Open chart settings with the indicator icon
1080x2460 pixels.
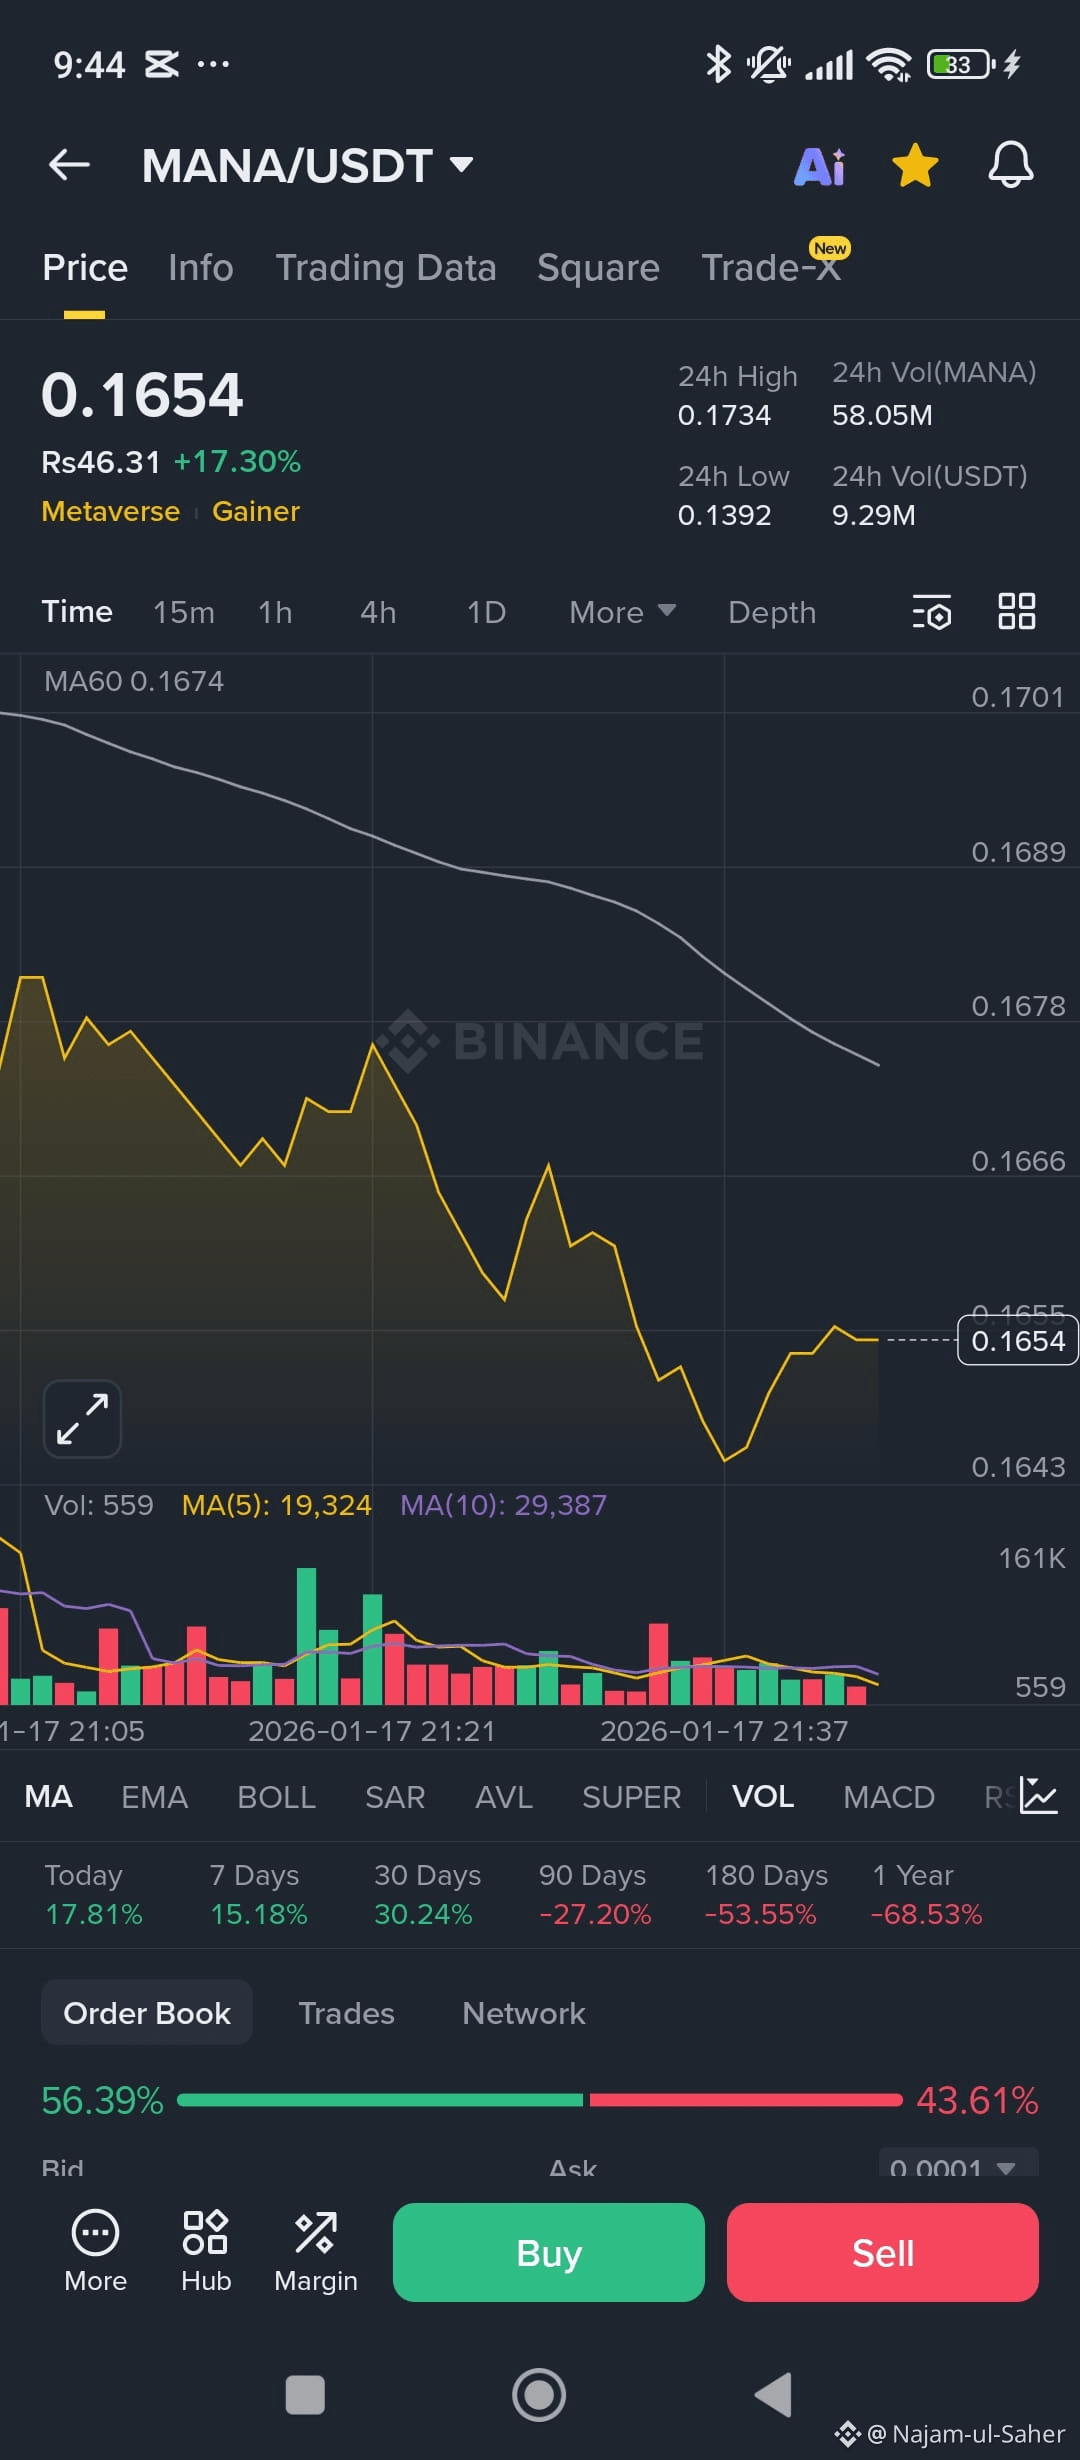click(929, 611)
